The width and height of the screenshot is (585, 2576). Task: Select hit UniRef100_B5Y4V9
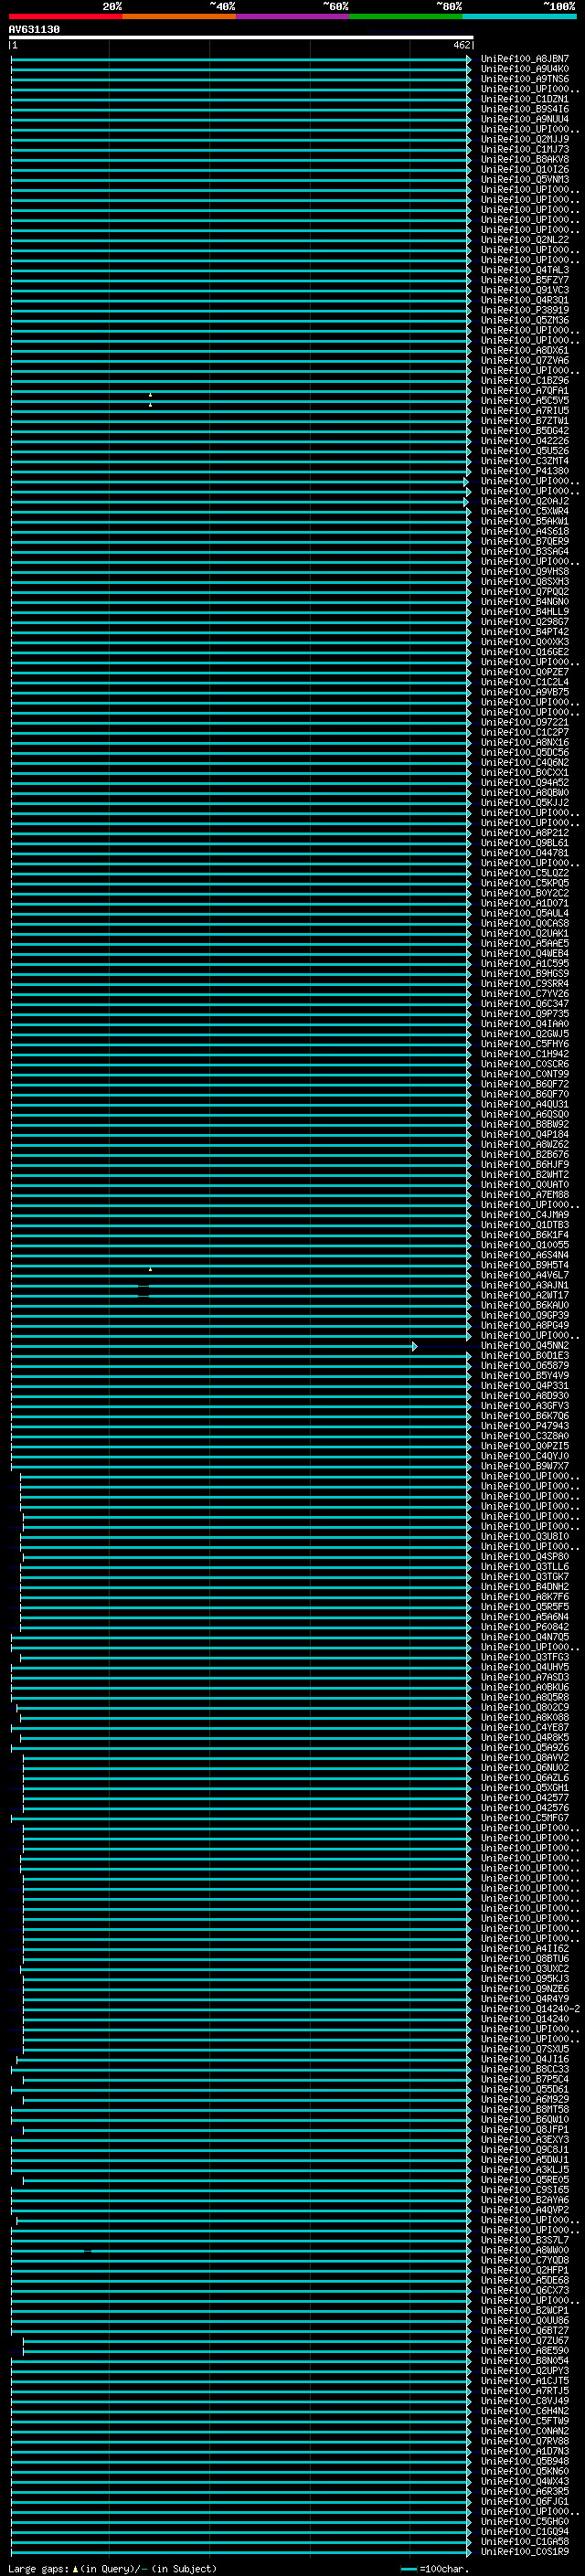pyautogui.click(x=525, y=1376)
